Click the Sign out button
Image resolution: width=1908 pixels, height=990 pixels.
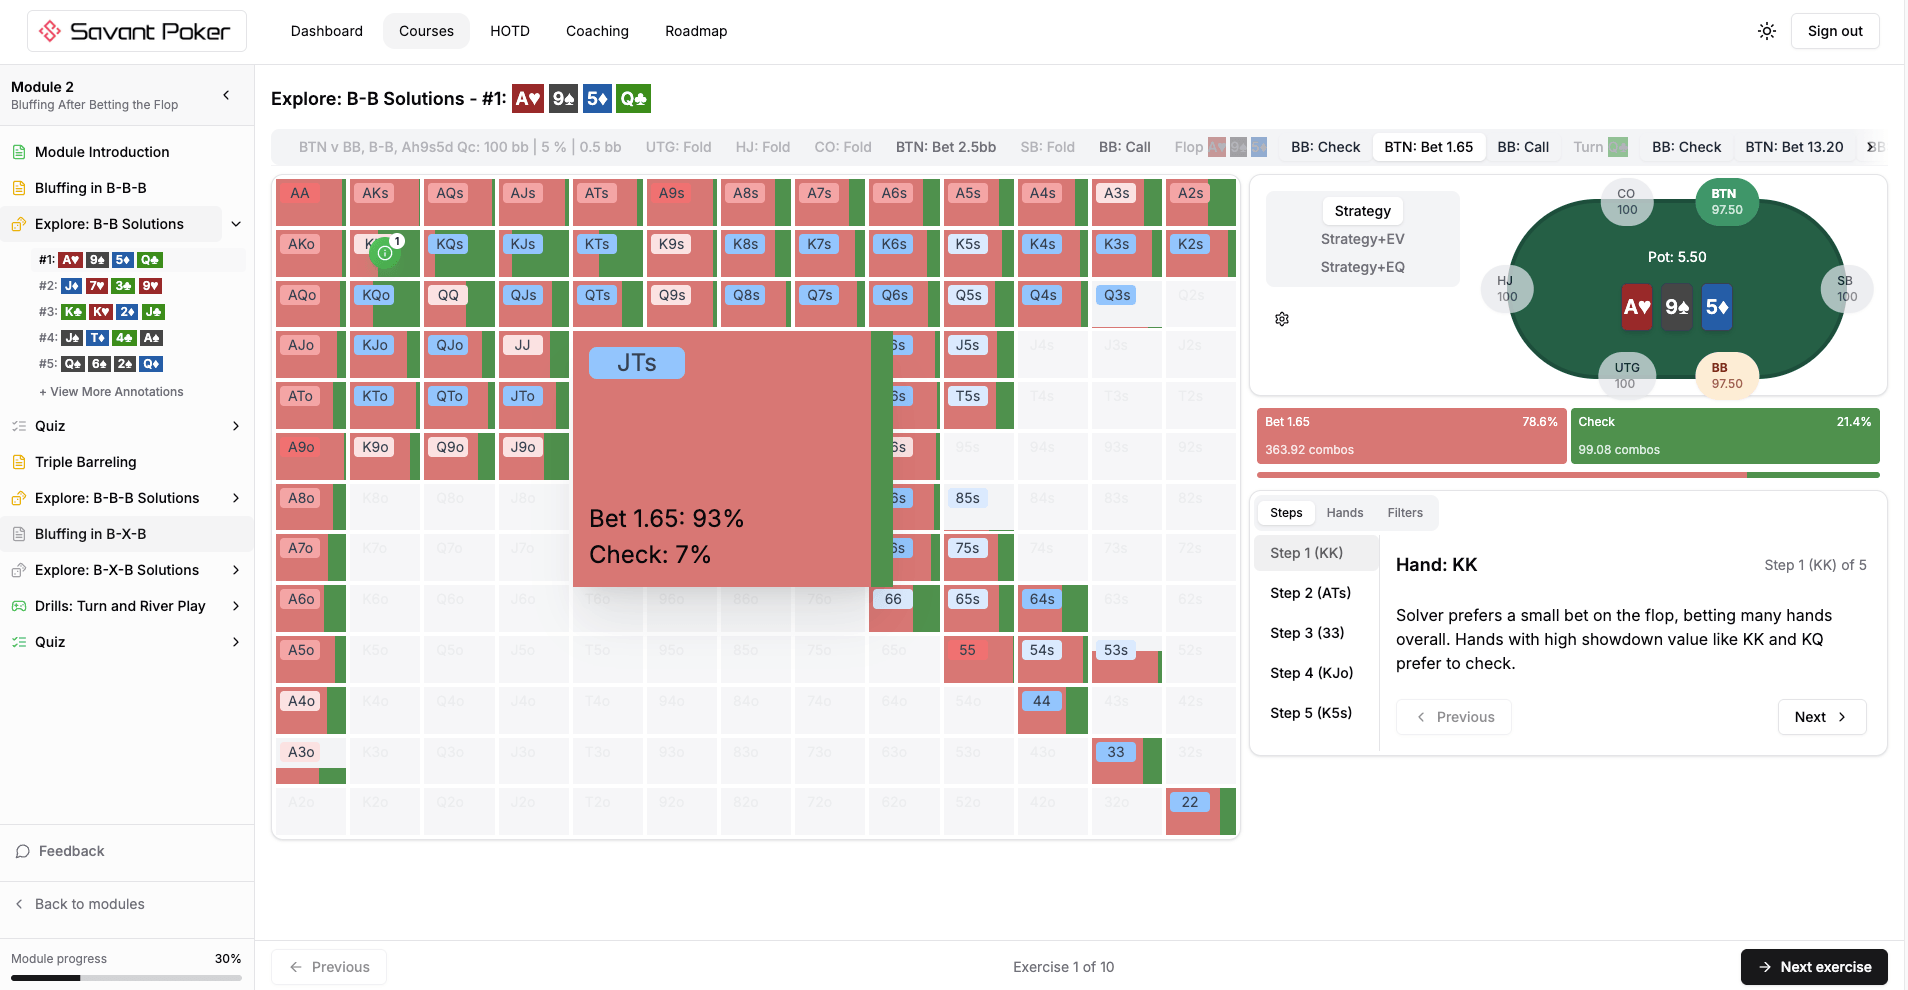(x=1834, y=31)
